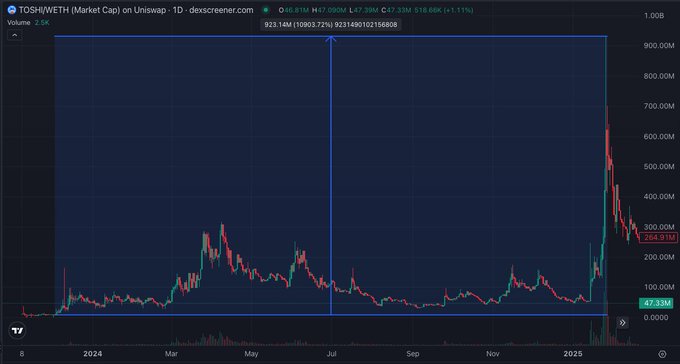Click the 2025 time axis label
Image resolution: width=680 pixels, height=364 pixels.
click(573, 354)
